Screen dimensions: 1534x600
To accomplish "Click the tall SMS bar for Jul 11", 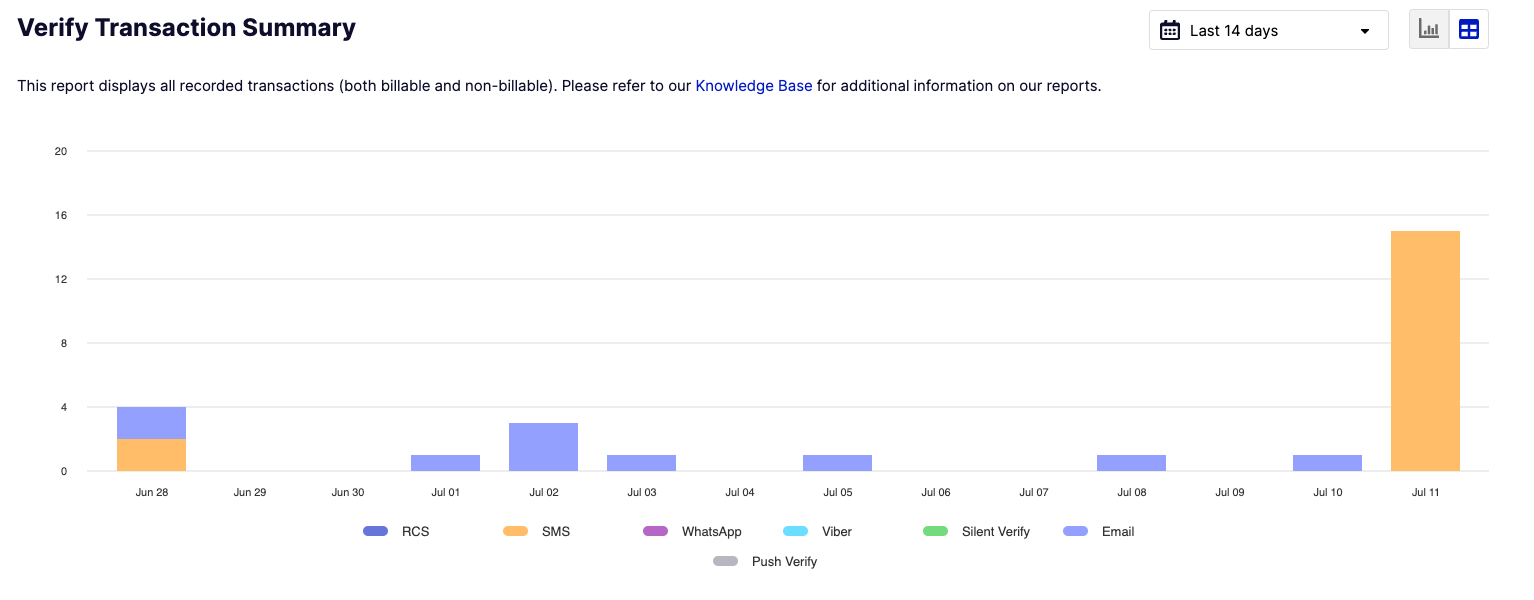I will [1425, 351].
